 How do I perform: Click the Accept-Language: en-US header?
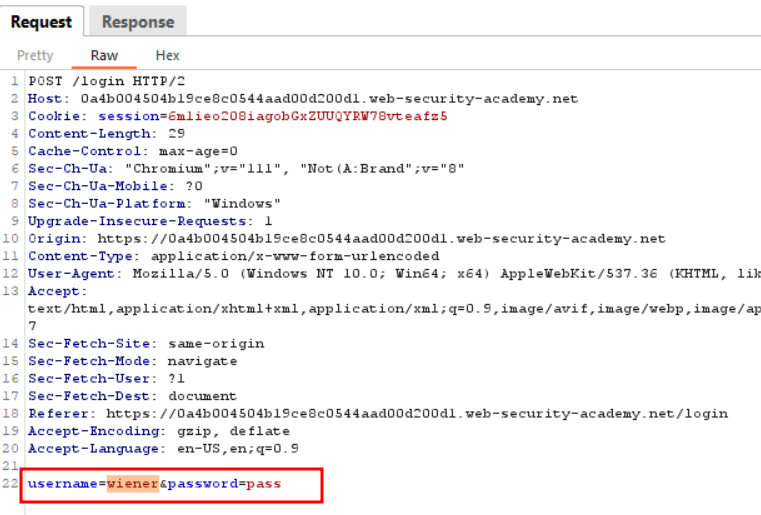[163, 448]
